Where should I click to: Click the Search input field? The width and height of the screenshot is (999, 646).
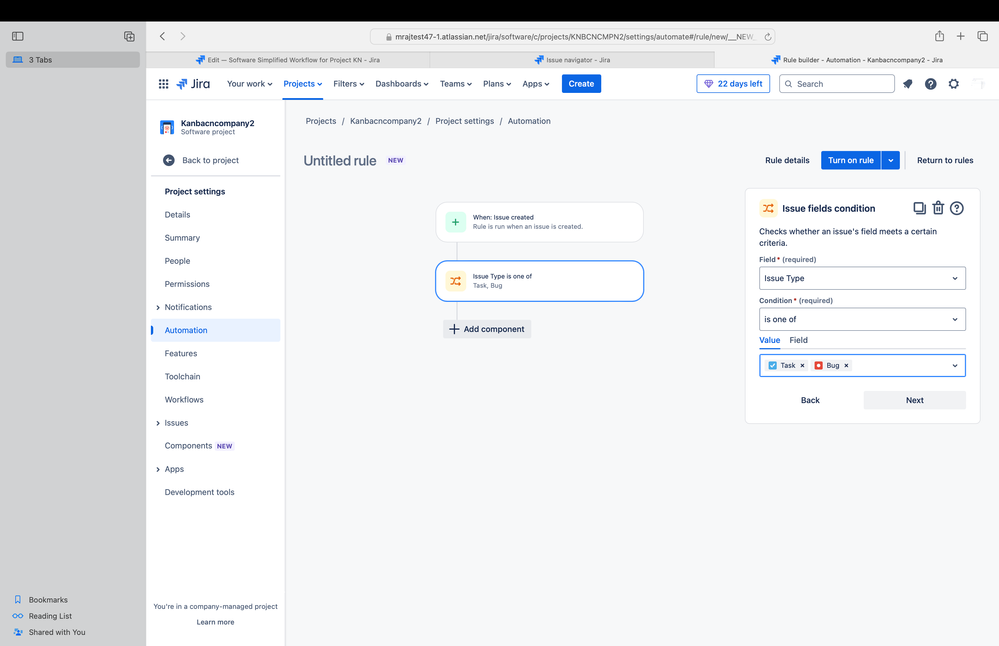click(x=837, y=83)
